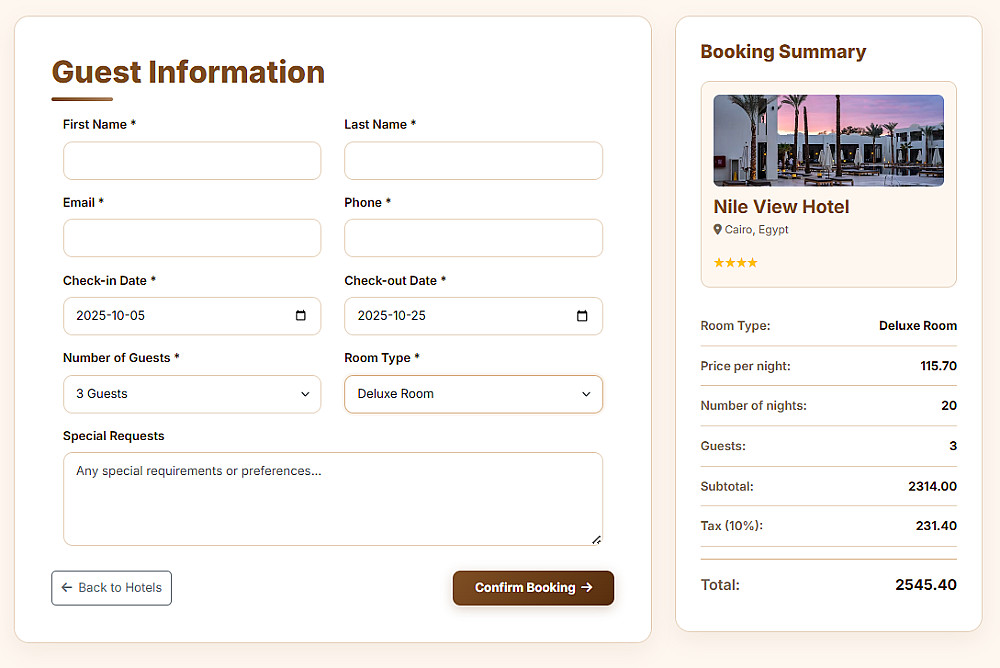1000x668 pixels.
Task: Click the Special Requests text area
Action: pos(332,499)
